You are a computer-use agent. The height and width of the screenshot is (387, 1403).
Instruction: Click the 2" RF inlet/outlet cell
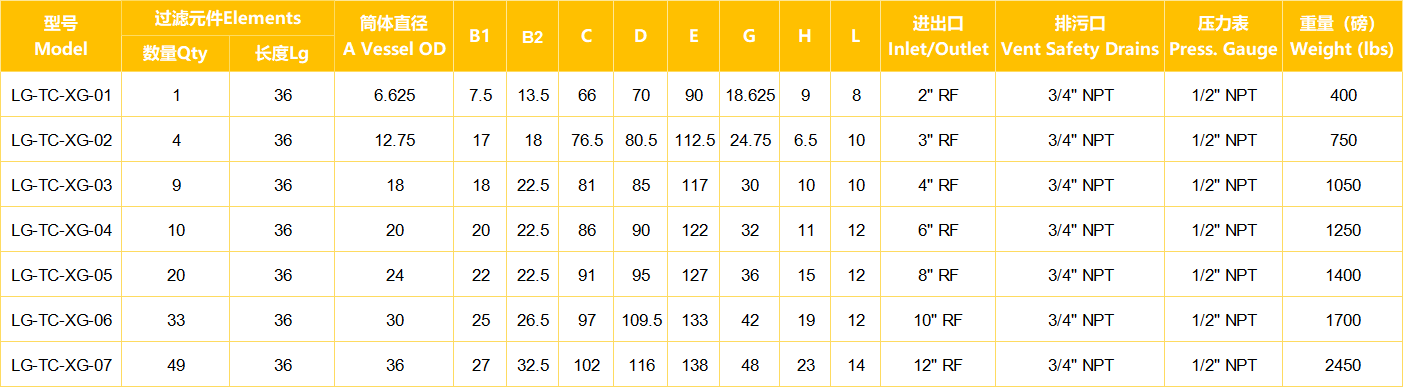938,95
